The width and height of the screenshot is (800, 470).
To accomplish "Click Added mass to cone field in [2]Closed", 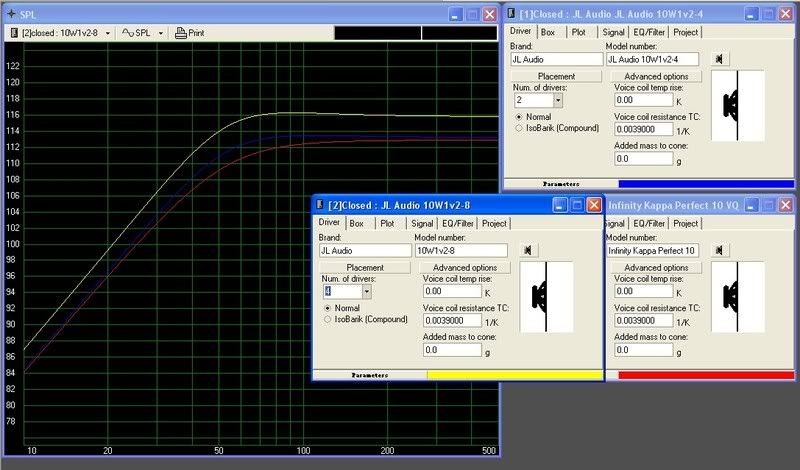I will coord(452,350).
